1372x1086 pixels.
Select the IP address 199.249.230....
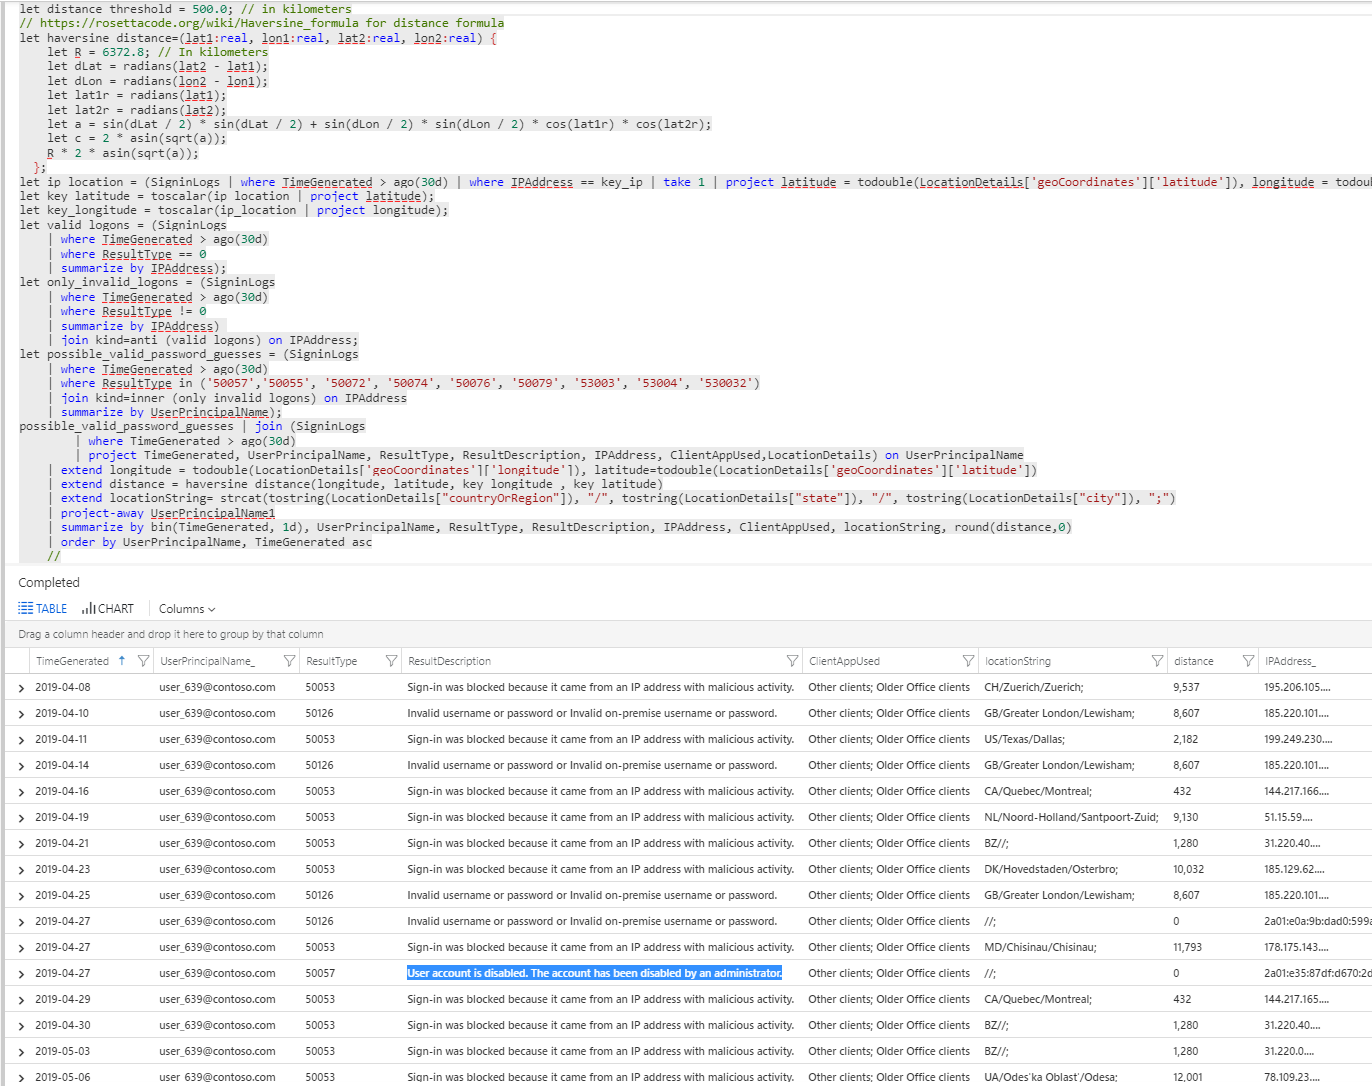pos(1298,739)
